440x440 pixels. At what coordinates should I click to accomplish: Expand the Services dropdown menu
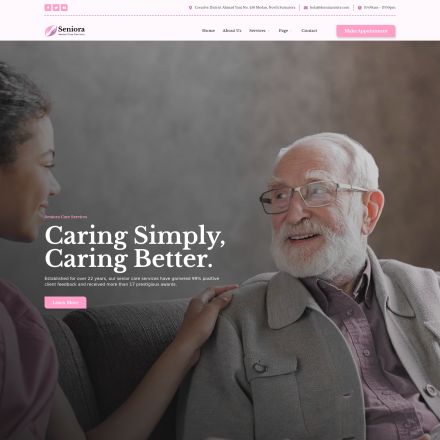point(259,31)
